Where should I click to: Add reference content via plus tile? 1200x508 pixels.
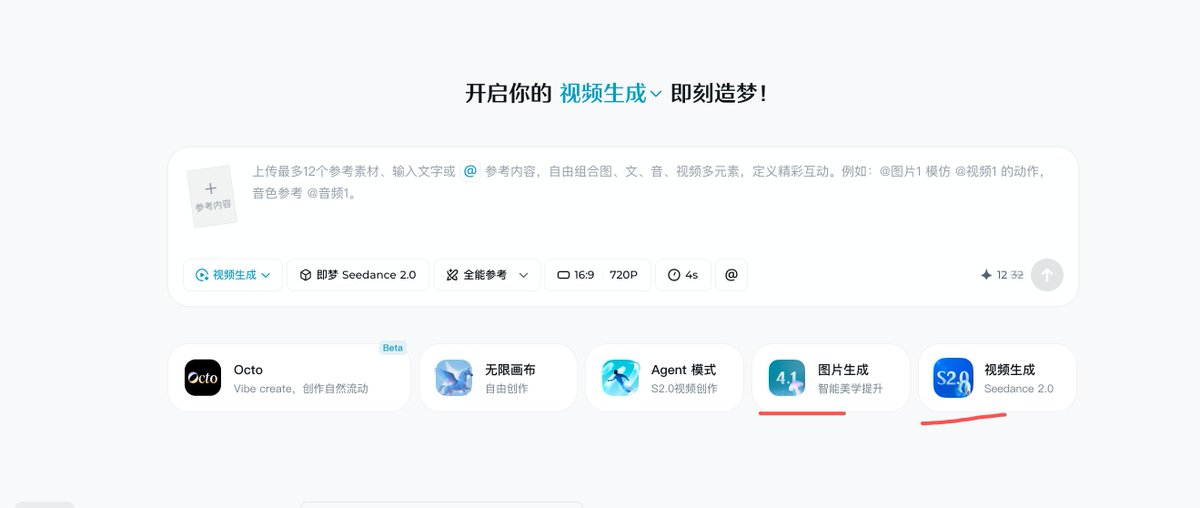click(212, 196)
